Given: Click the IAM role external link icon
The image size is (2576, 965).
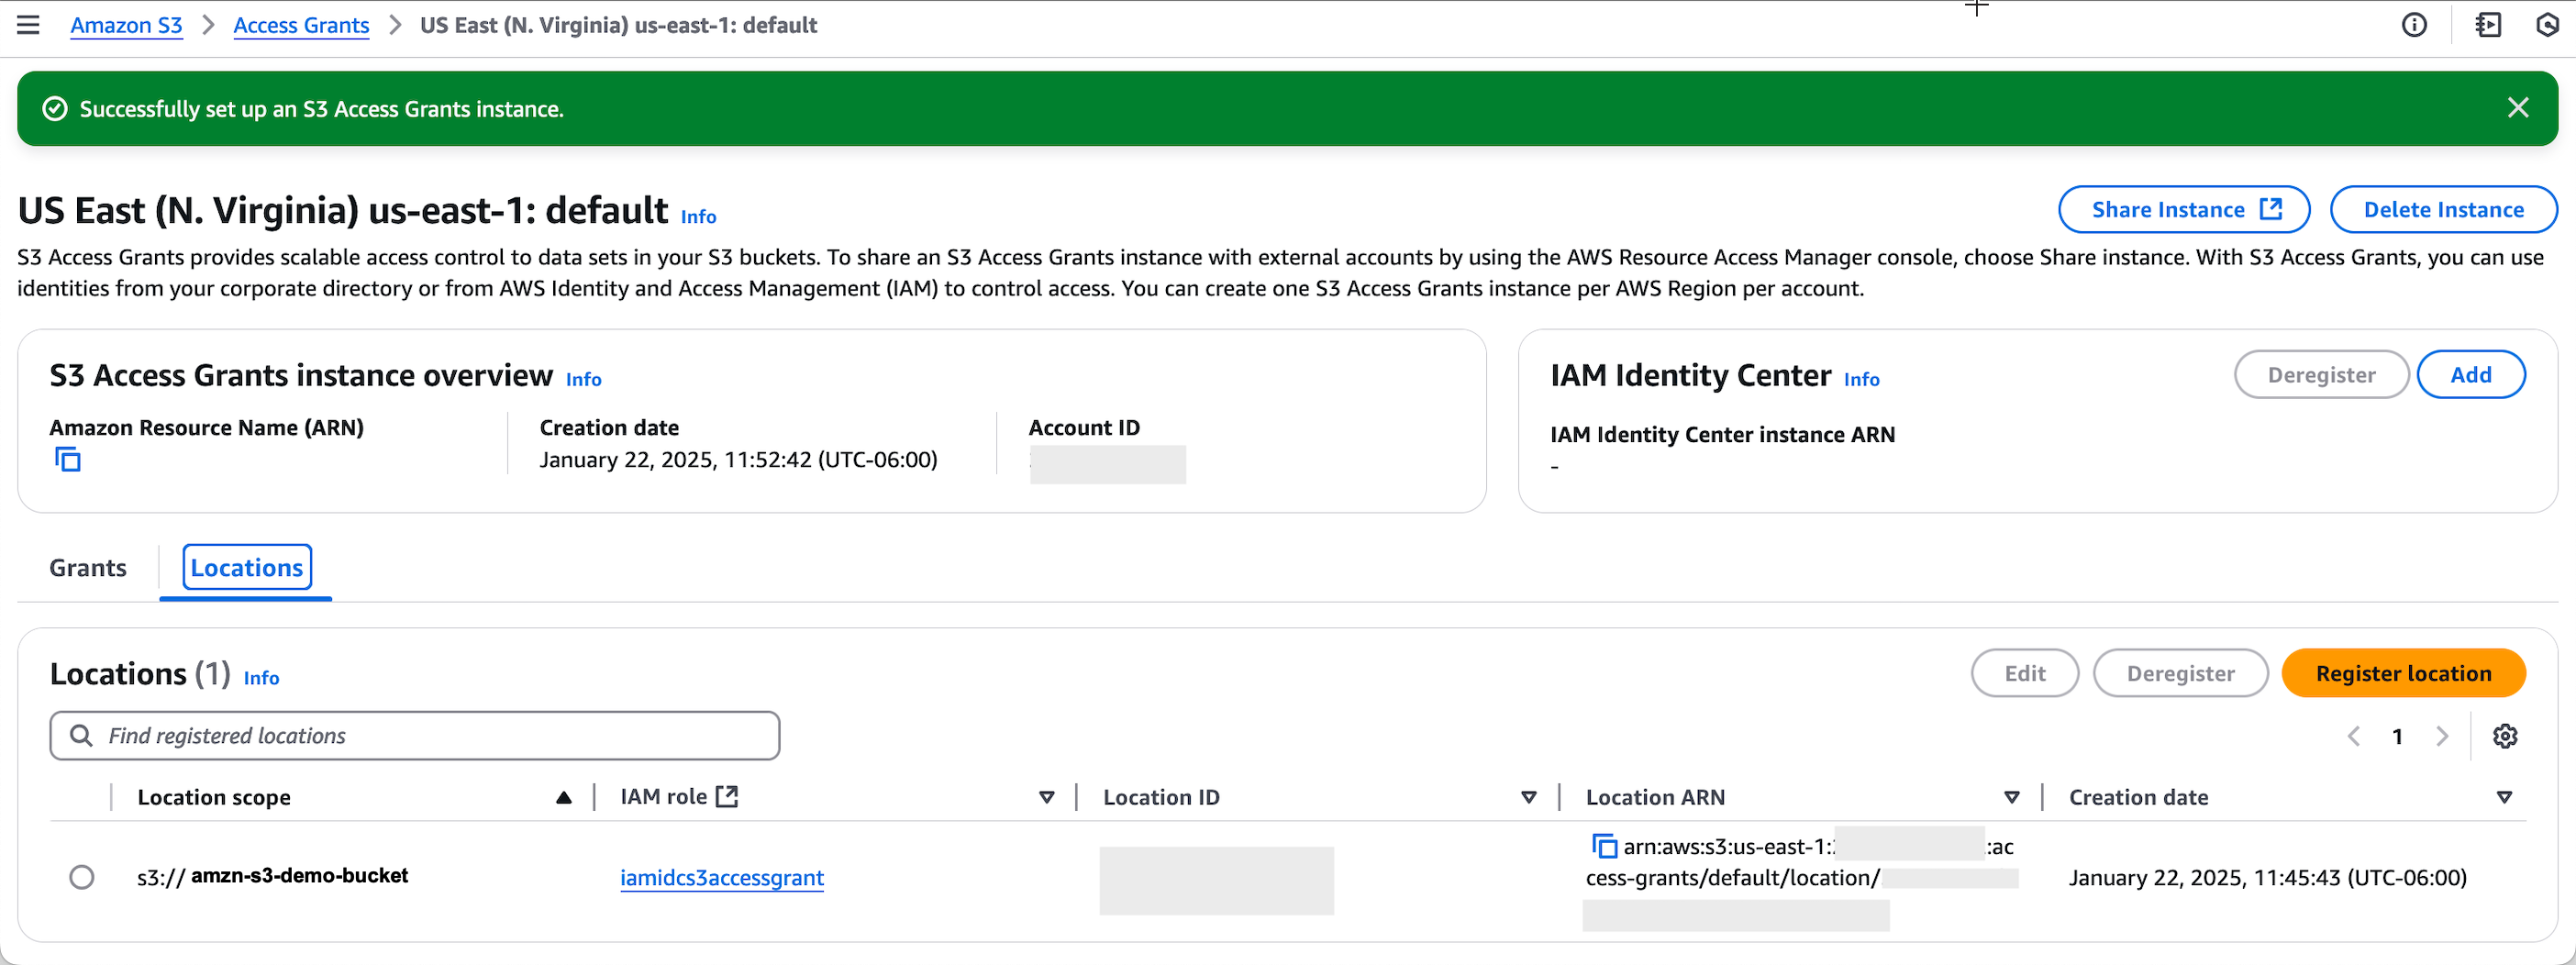Looking at the screenshot, I should click(727, 796).
